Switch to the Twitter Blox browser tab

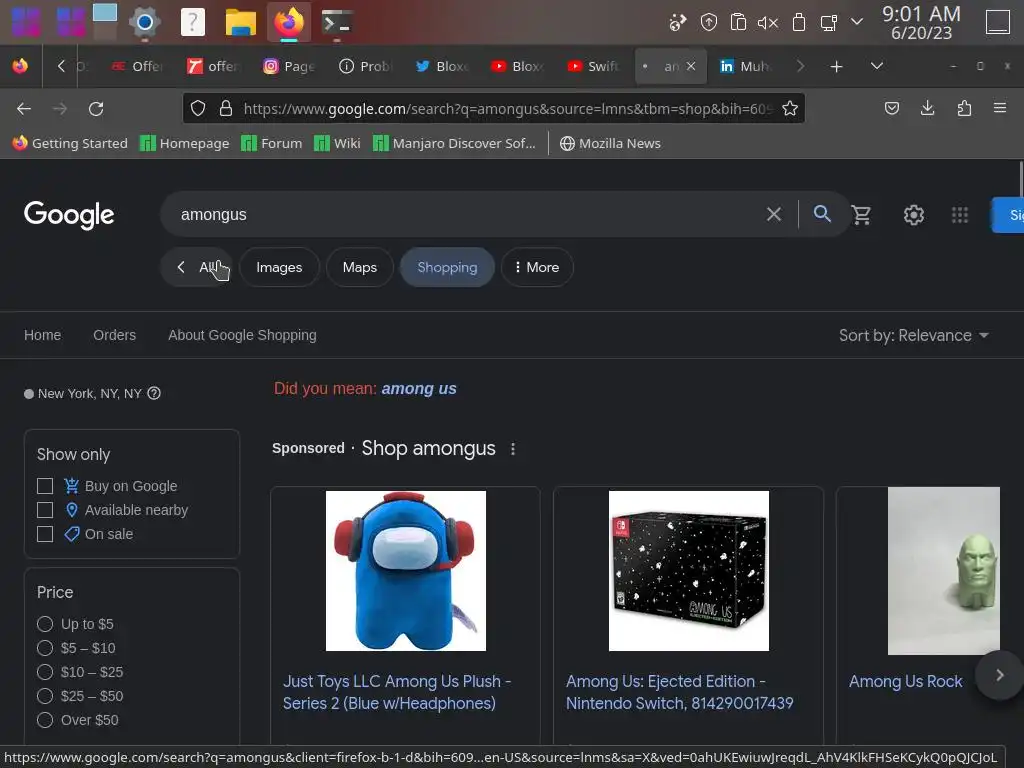pos(442,66)
